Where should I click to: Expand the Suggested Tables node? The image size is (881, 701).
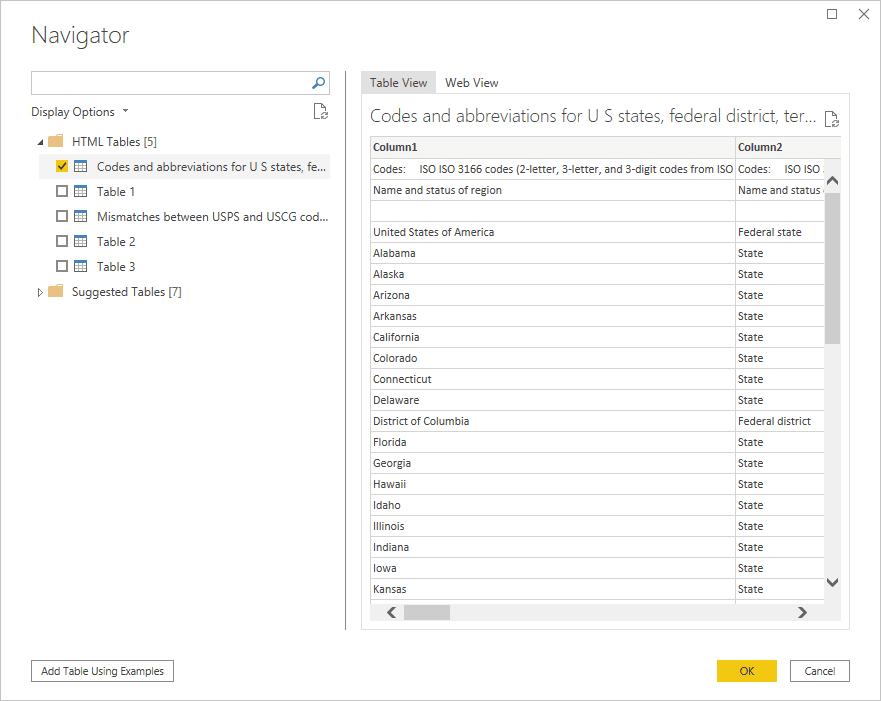(x=40, y=292)
